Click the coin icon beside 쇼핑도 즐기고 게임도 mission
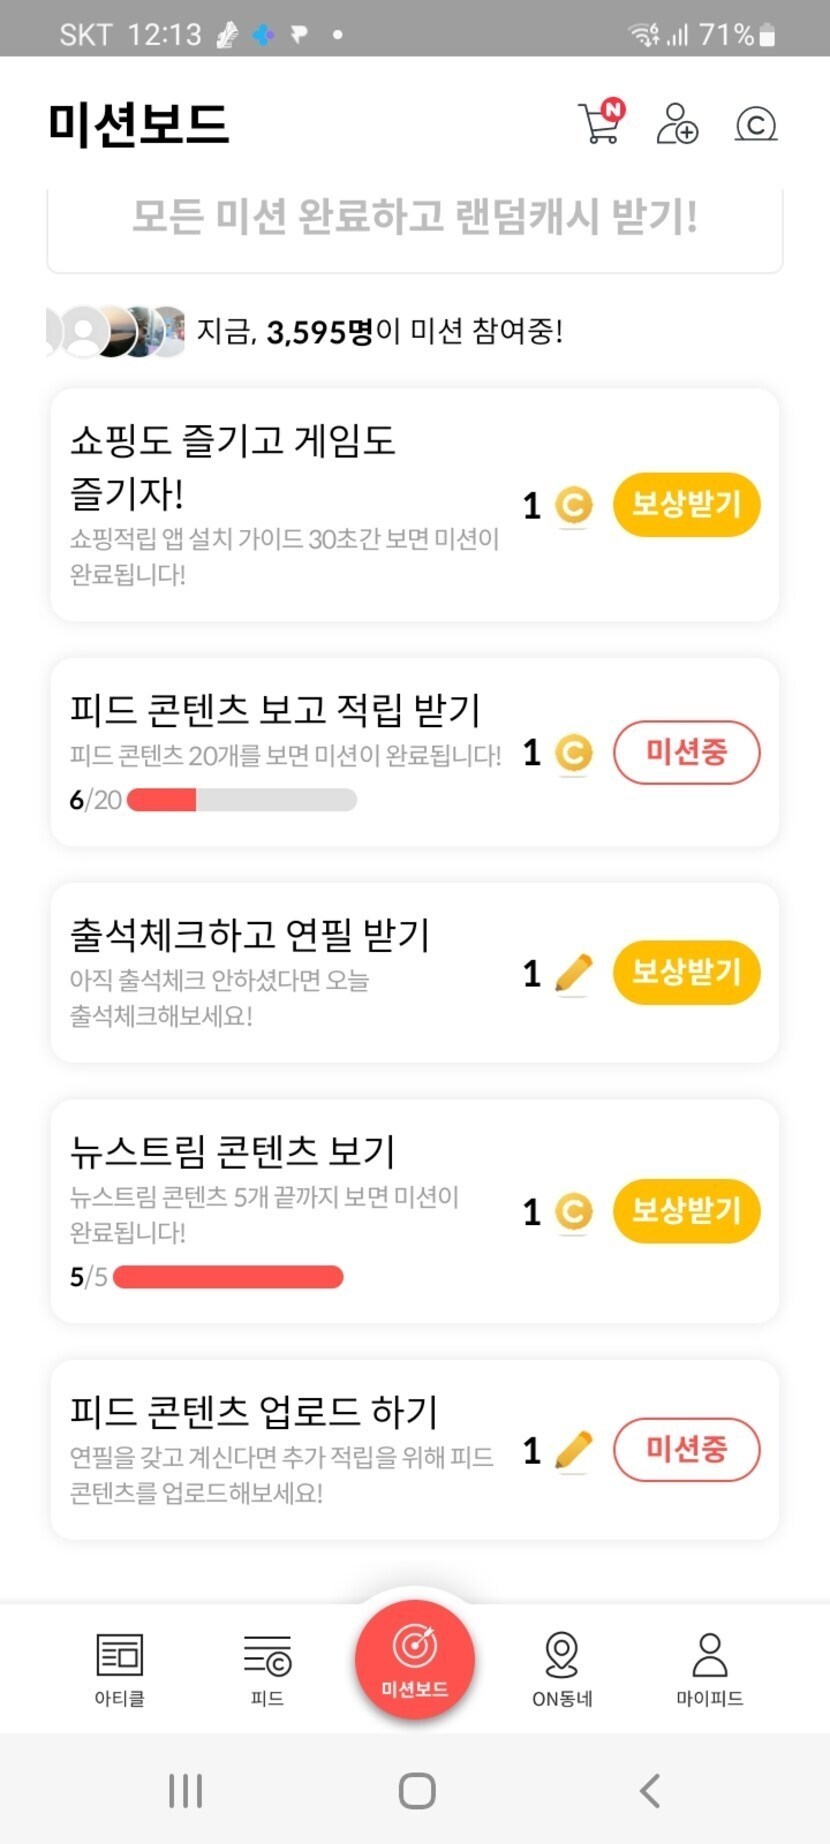The height and width of the screenshot is (1844, 830). (573, 505)
